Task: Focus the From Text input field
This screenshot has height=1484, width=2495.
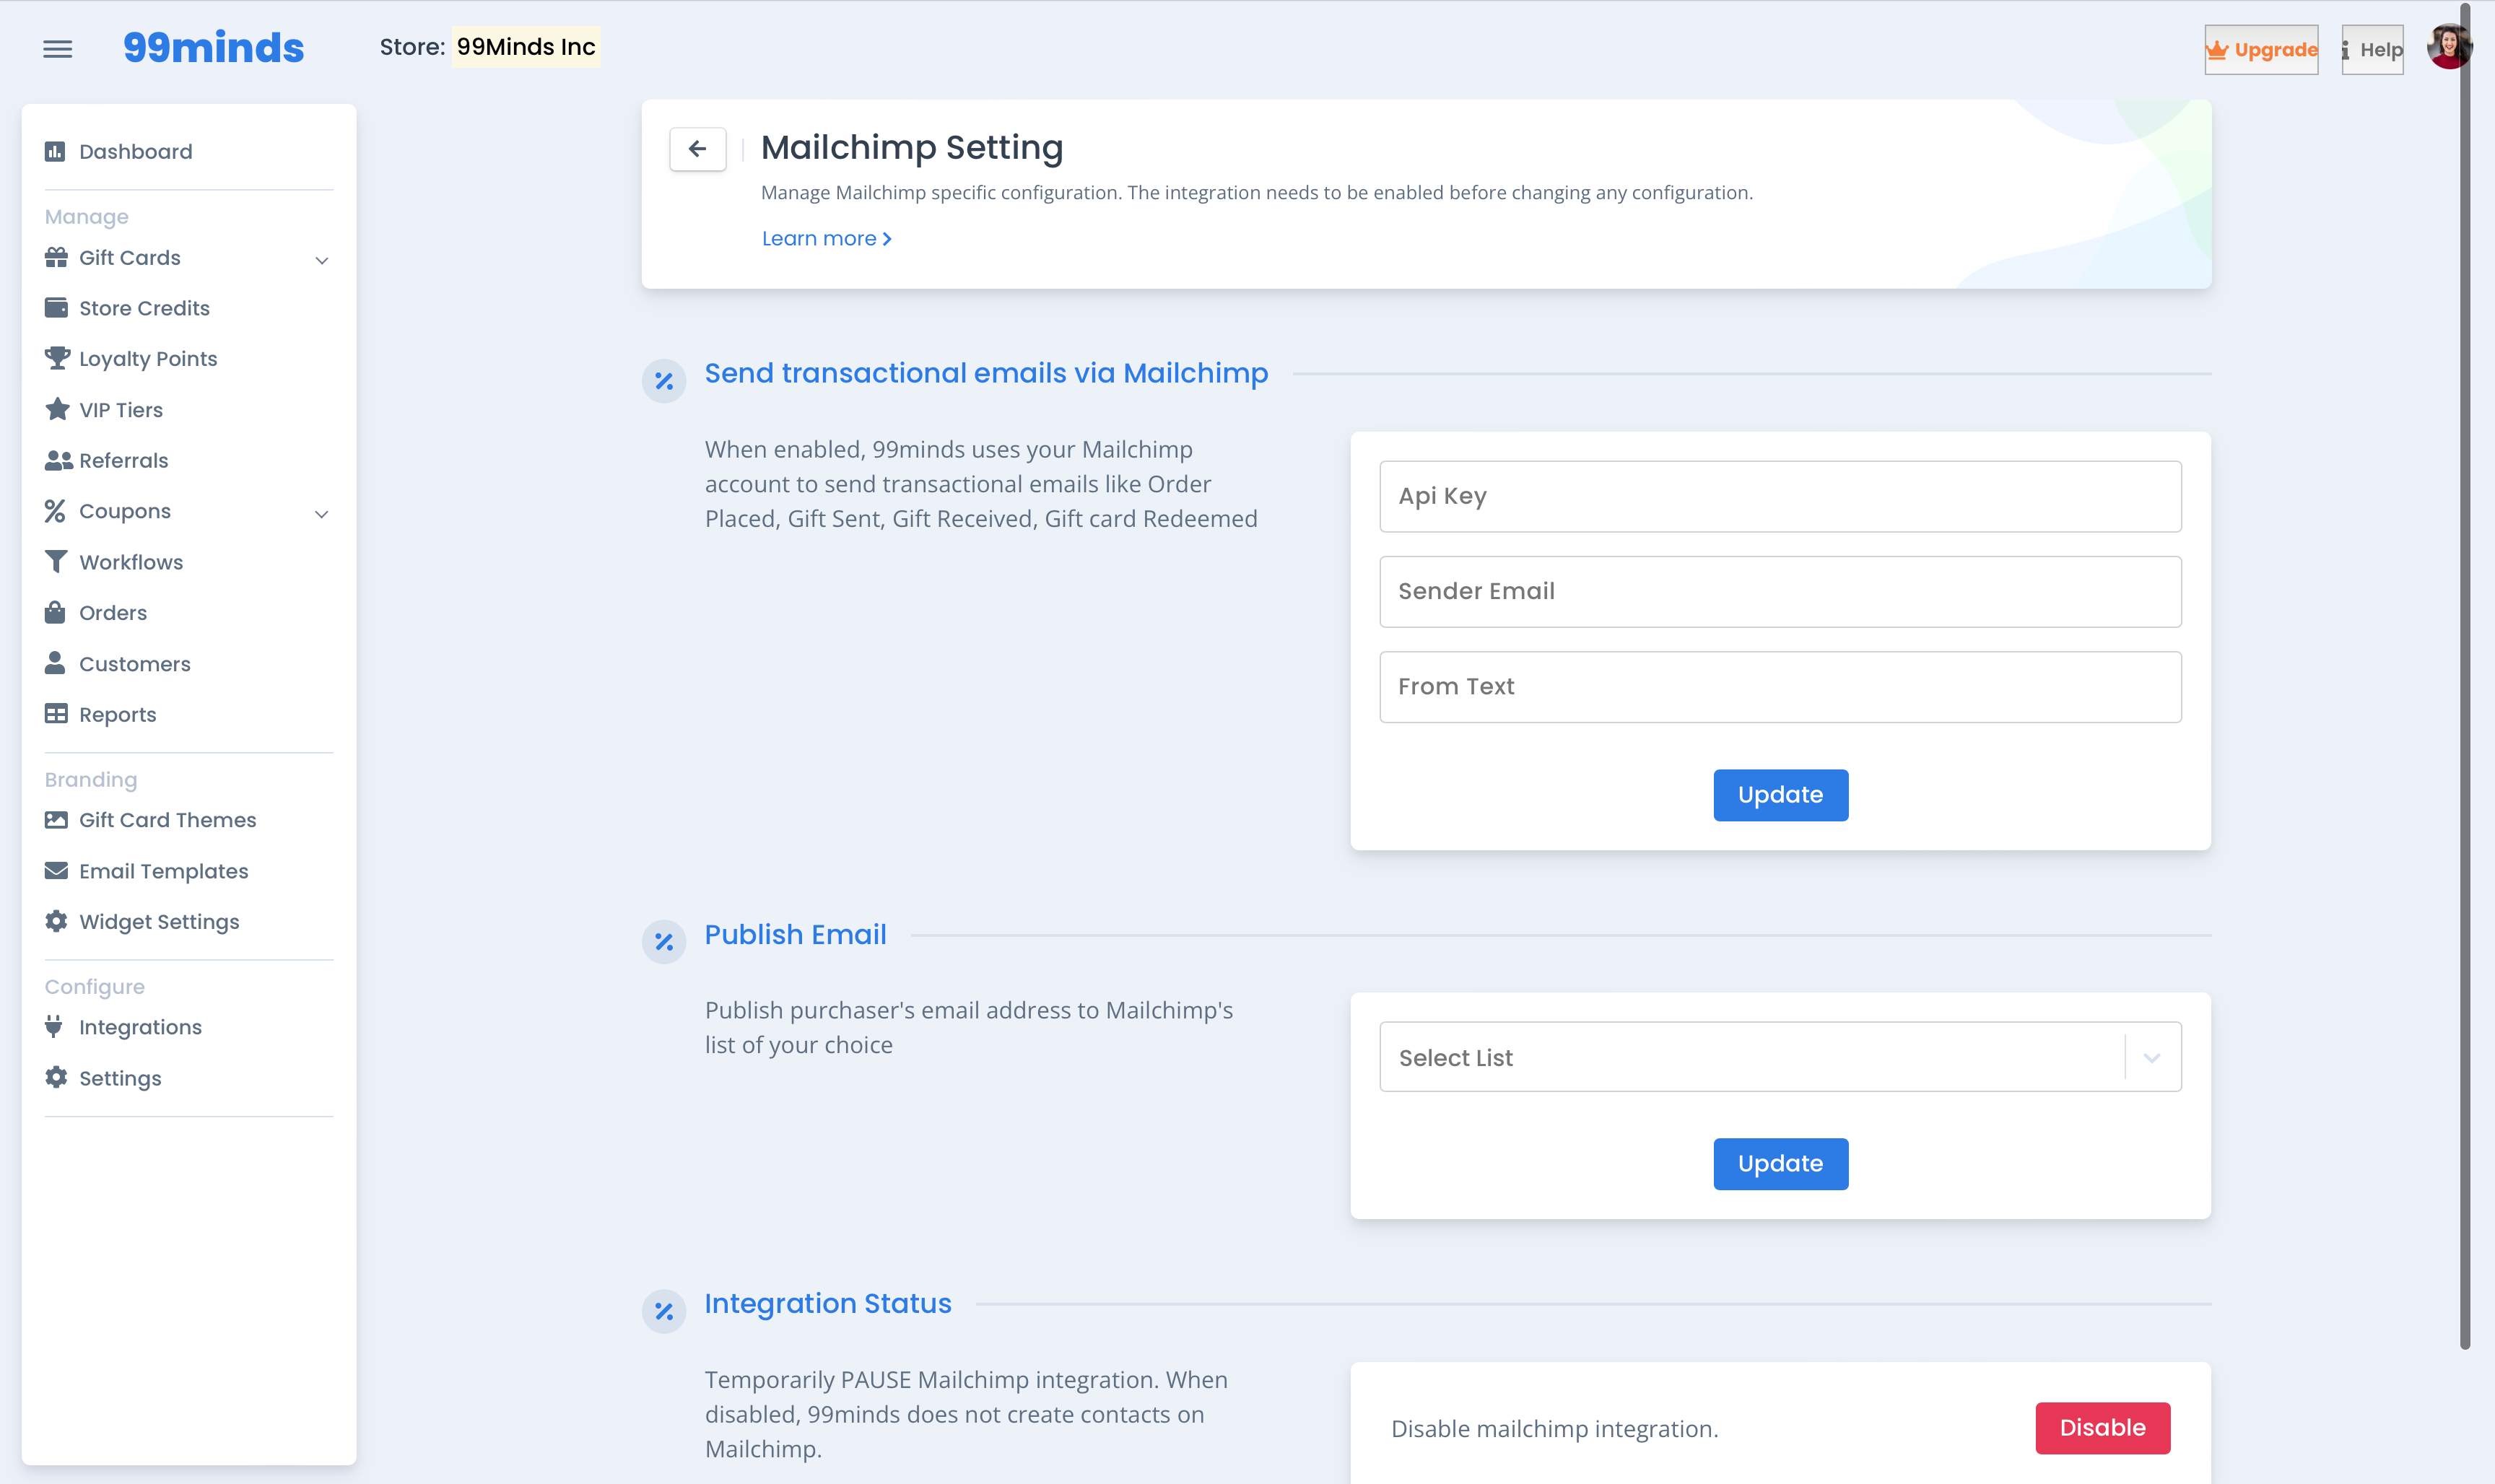Action: tap(1780, 687)
